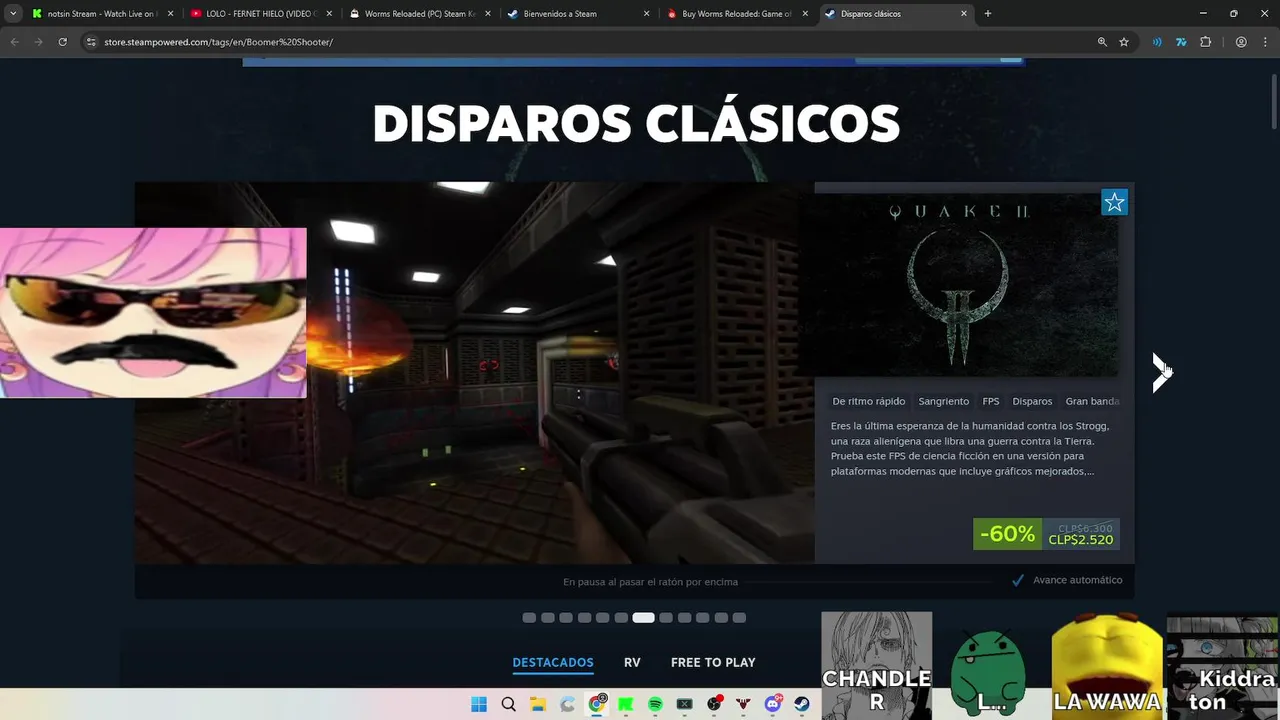Switch to Buy Worms Reloaded tab
This screenshot has width=1280, height=720.
point(736,14)
